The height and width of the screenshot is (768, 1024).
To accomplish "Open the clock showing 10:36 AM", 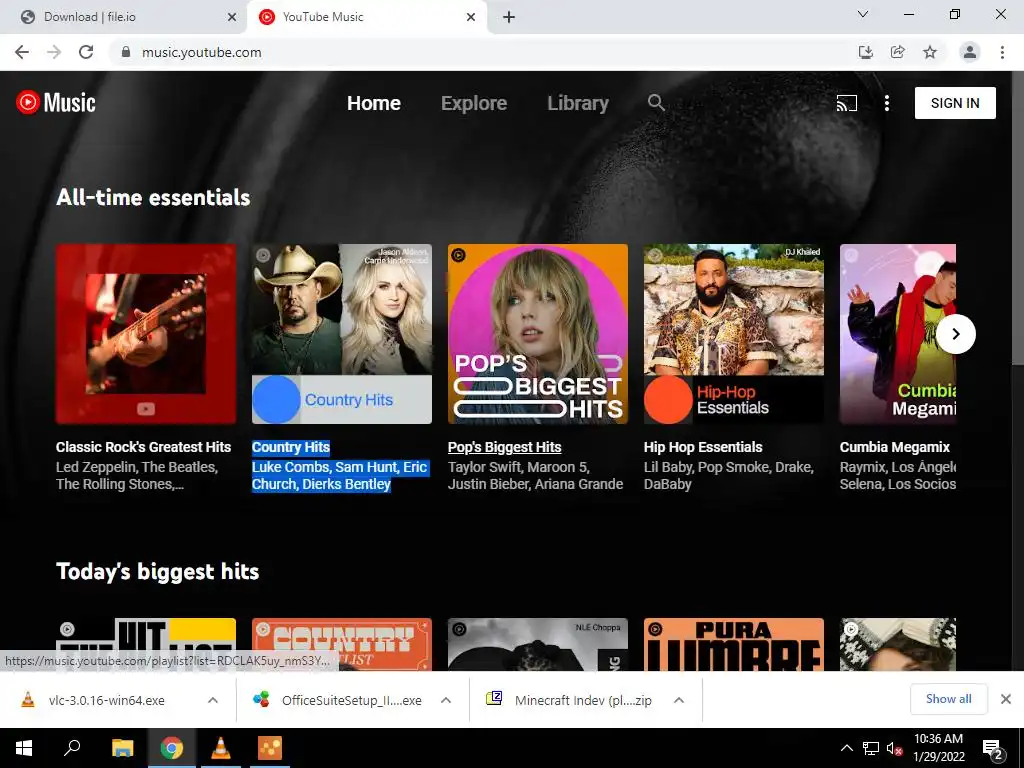I will [x=938, y=748].
